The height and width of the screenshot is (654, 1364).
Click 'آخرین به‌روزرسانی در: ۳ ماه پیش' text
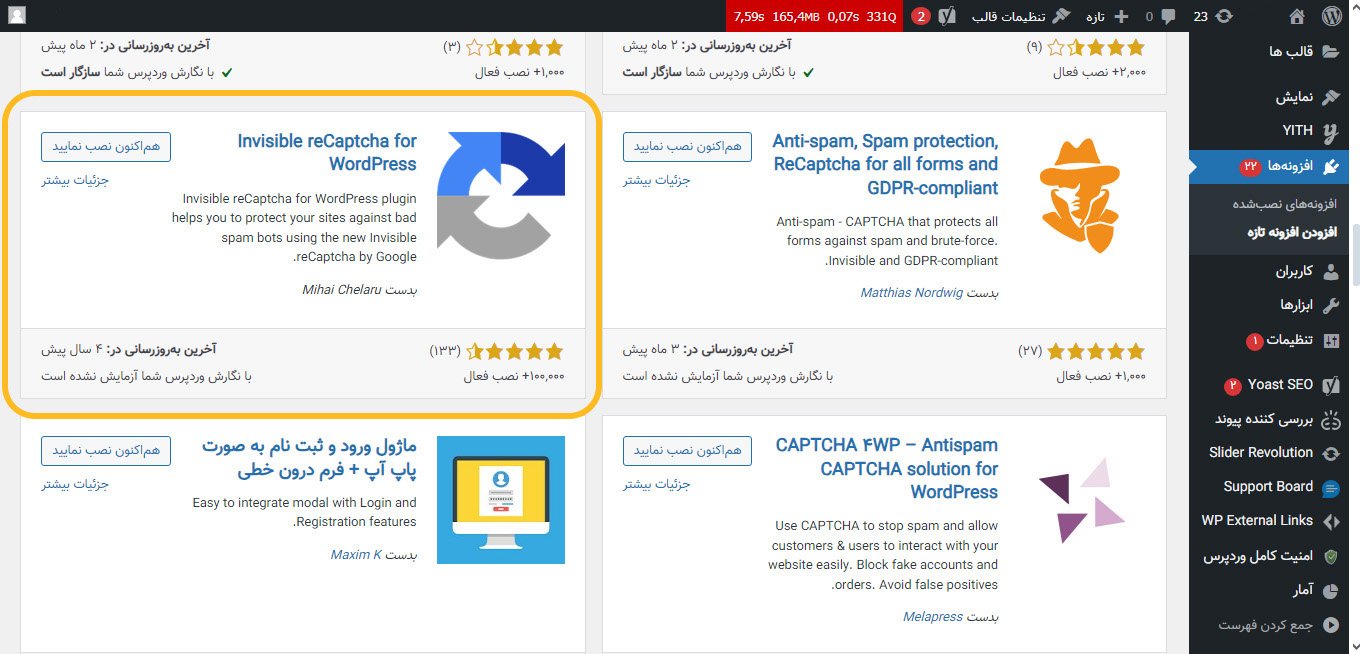point(708,350)
